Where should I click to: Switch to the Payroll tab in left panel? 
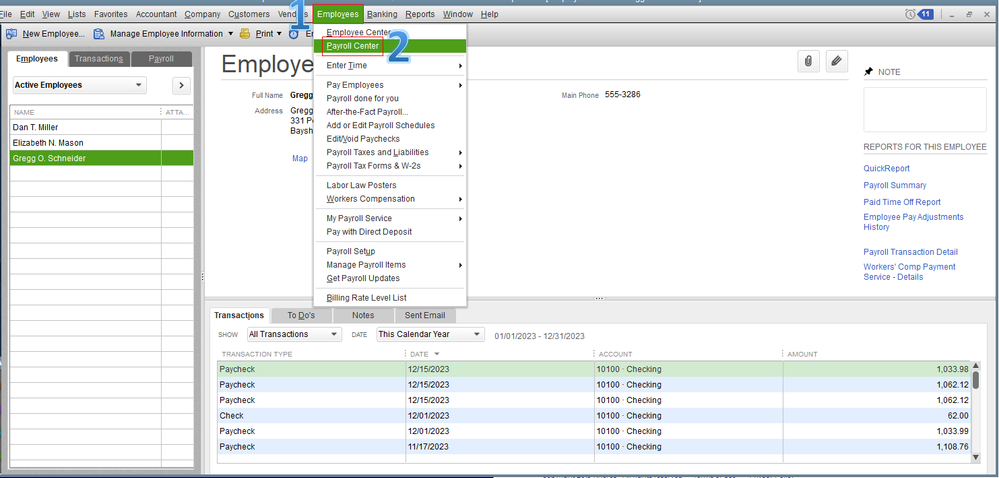(x=161, y=59)
